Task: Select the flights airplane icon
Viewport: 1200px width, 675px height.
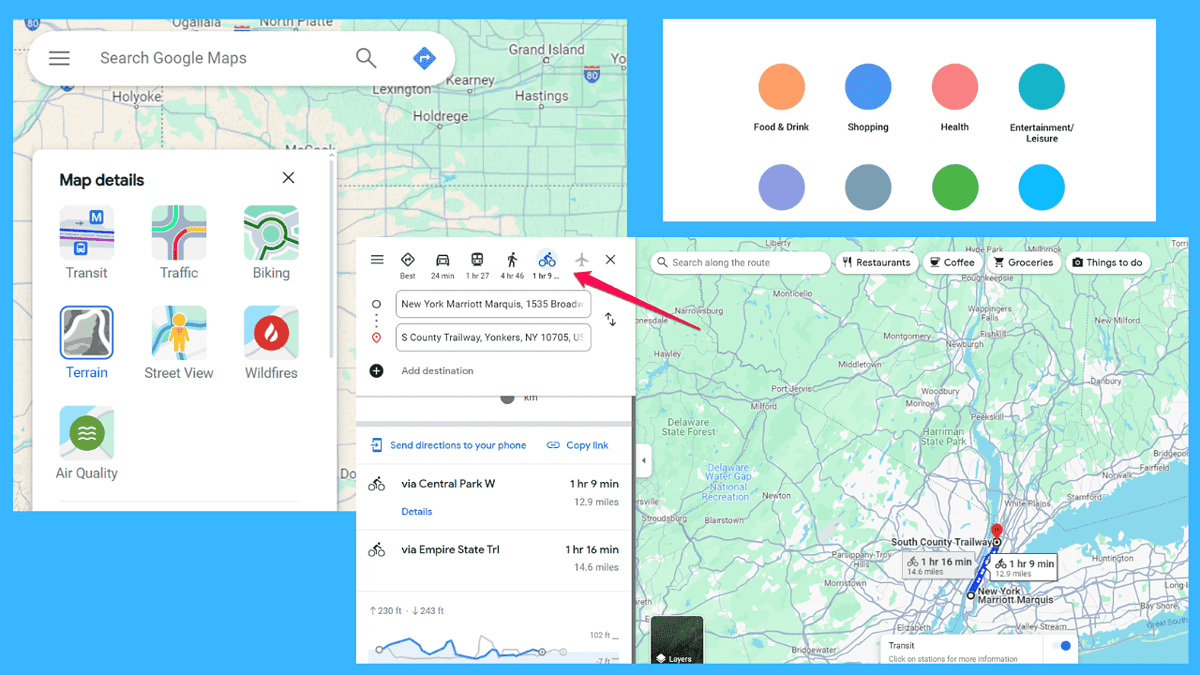Action: [x=582, y=260]
